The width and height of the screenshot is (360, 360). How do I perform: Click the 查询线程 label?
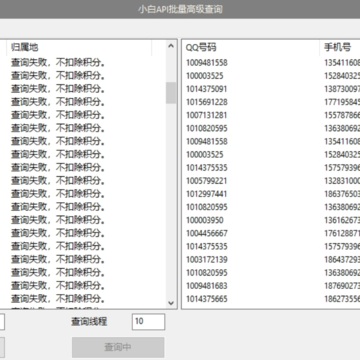[x=89, y=321]
